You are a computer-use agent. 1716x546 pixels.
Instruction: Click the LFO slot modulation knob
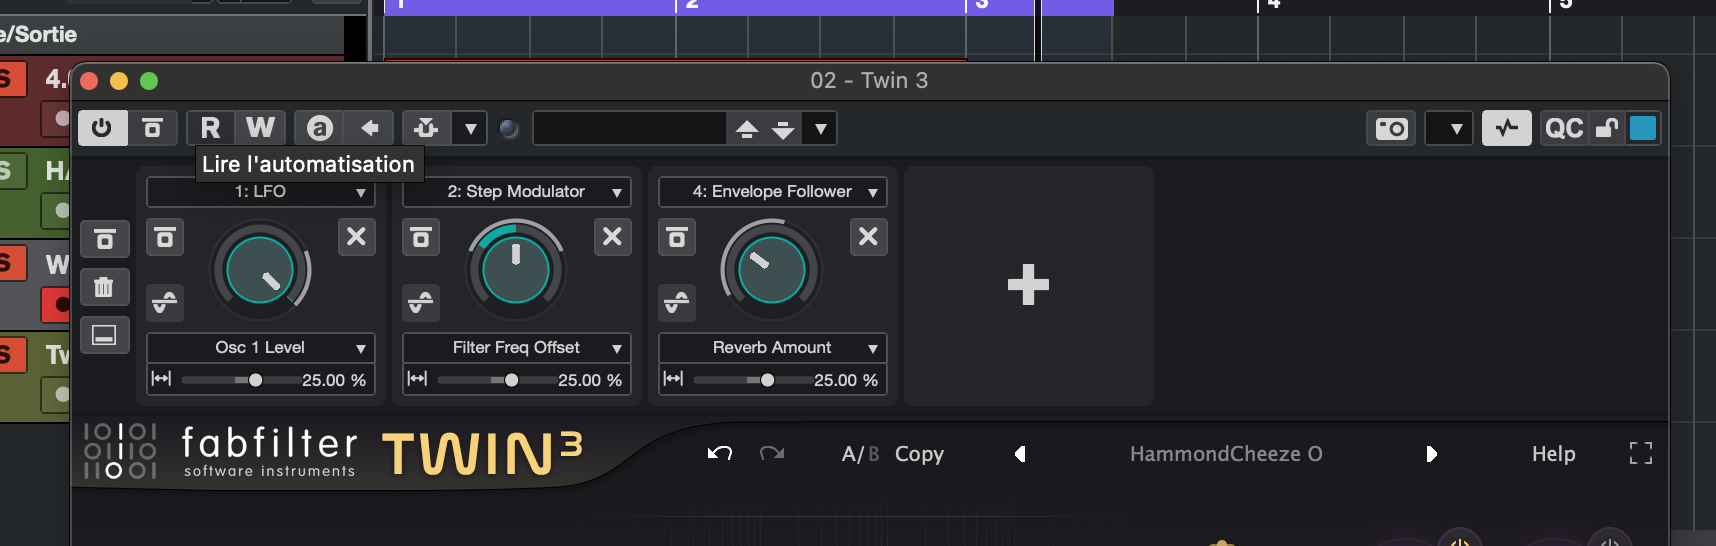(x=260, y=270)
